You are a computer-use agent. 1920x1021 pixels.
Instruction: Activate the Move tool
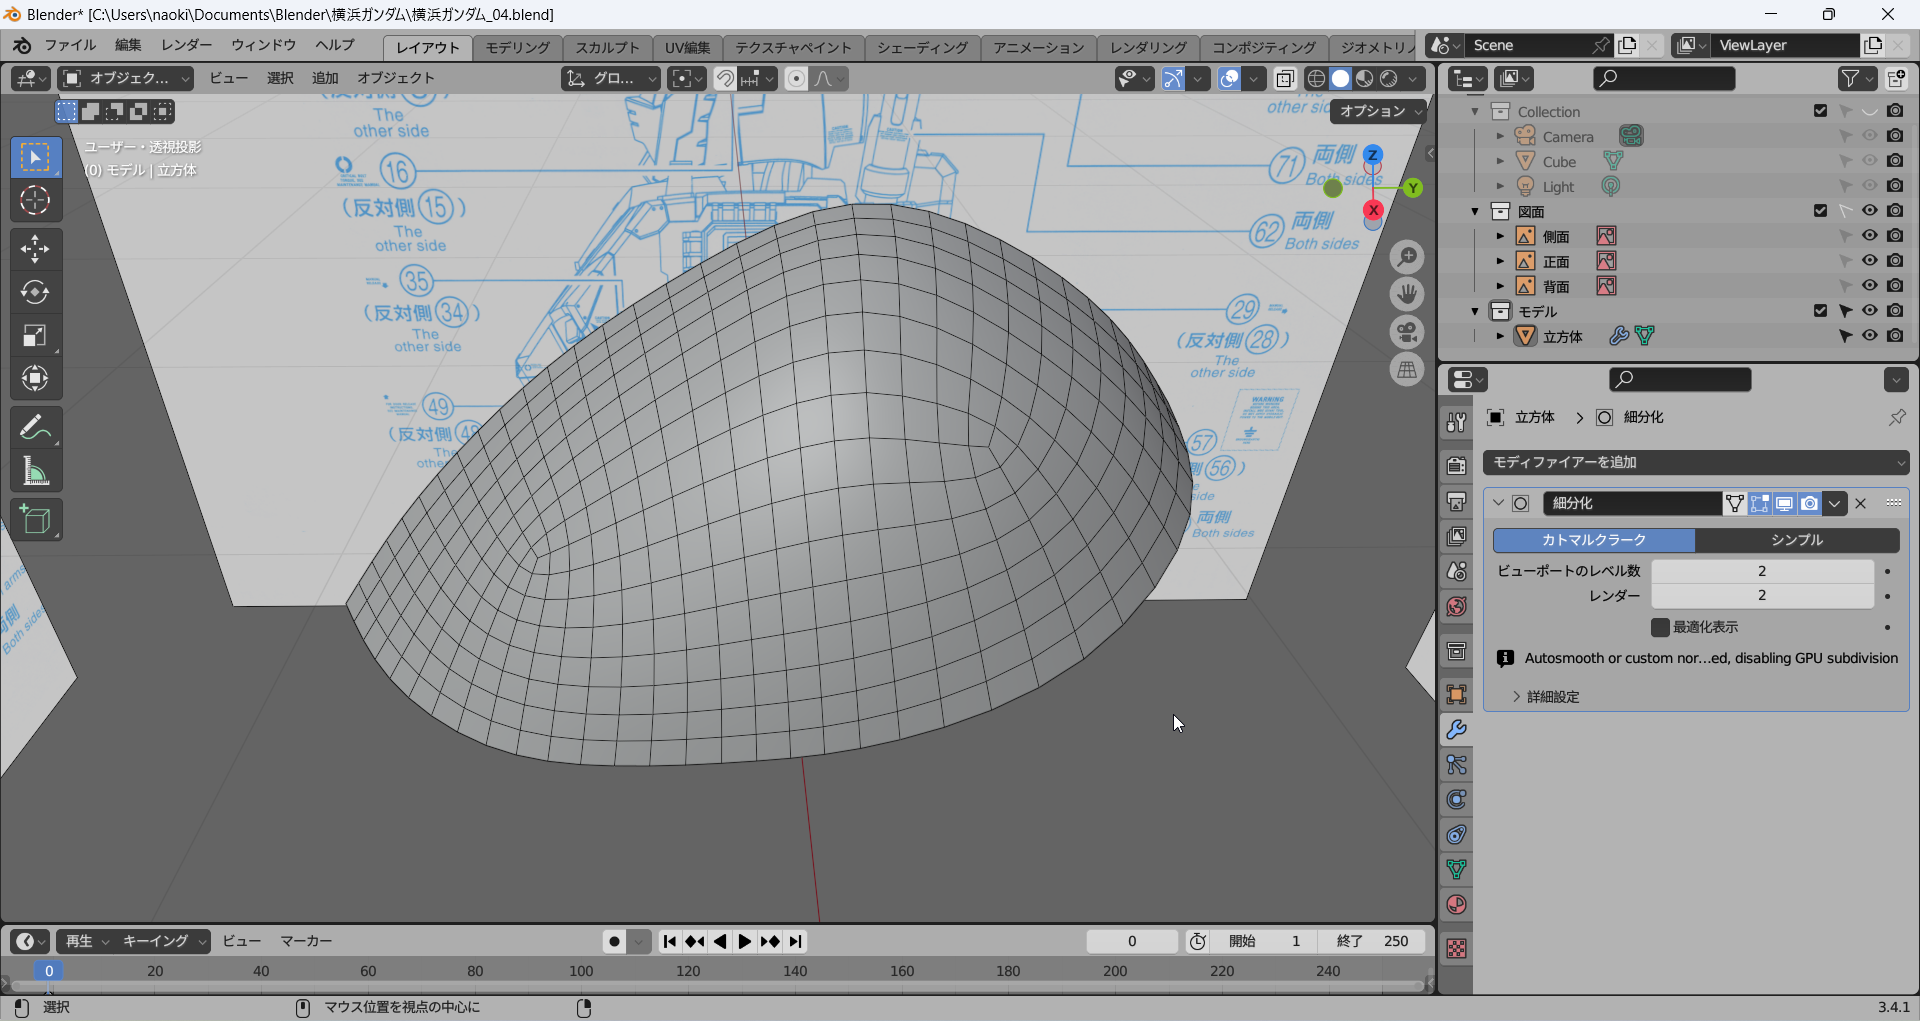click(x=35, y=248)
